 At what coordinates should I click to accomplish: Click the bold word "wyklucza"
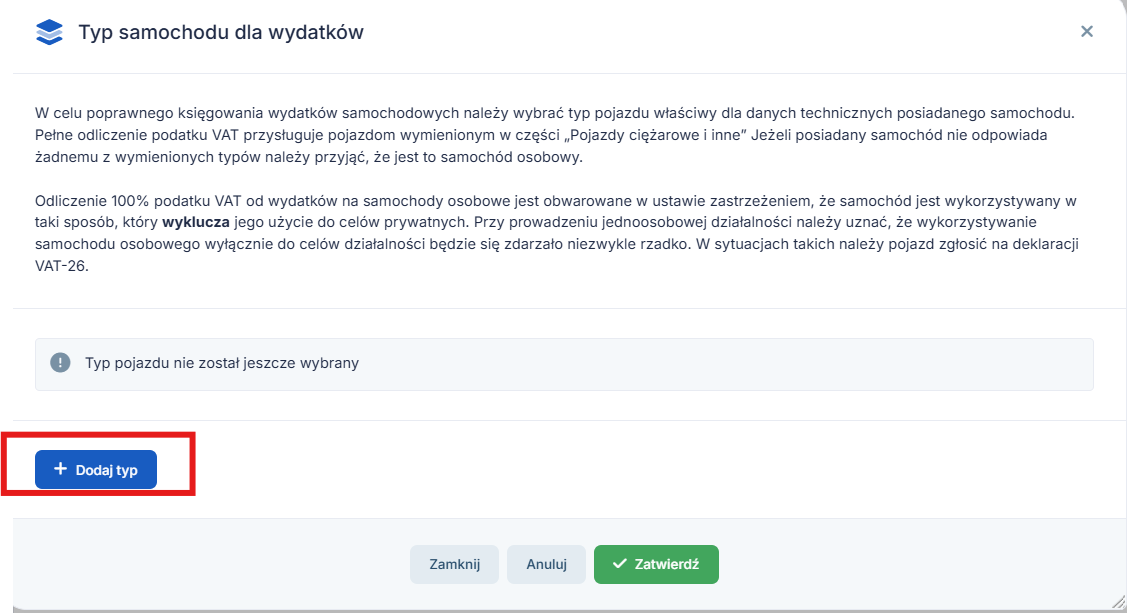[196, 222]
